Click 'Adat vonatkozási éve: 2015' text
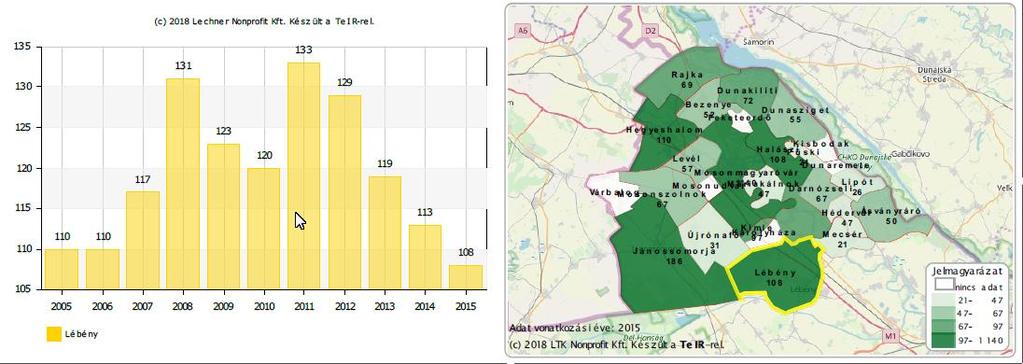This screenshot has height=364, width=1023. (574, 327)
